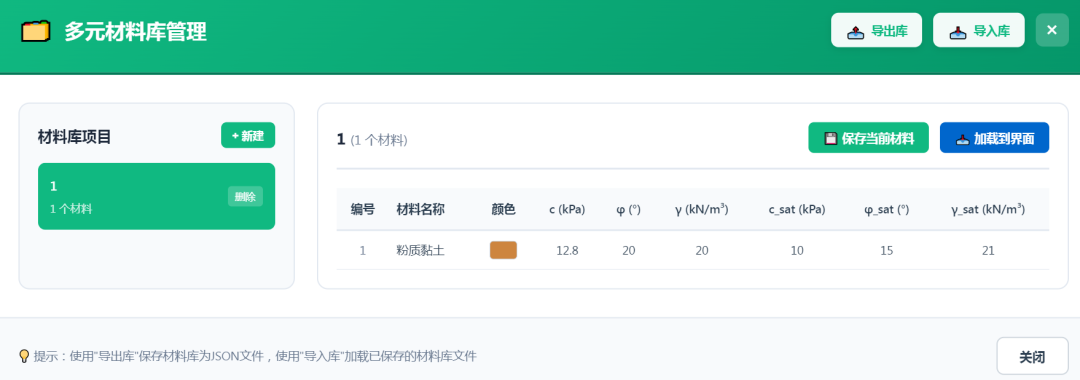Delete library item 1 using 删除
The height and width of the screenshot is (380, 1080).
click(245, 196)
